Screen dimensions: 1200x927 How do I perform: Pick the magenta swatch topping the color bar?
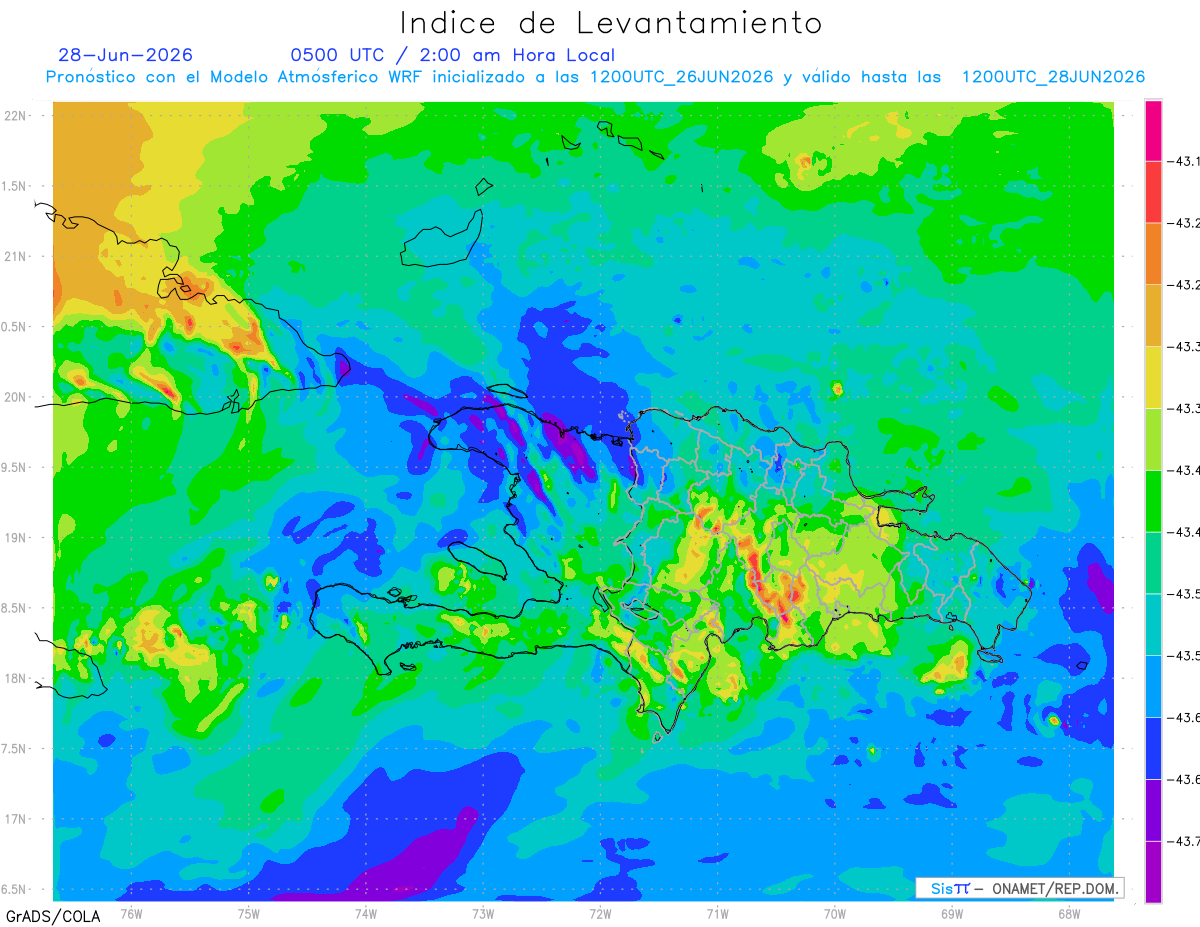point(1153,131)
